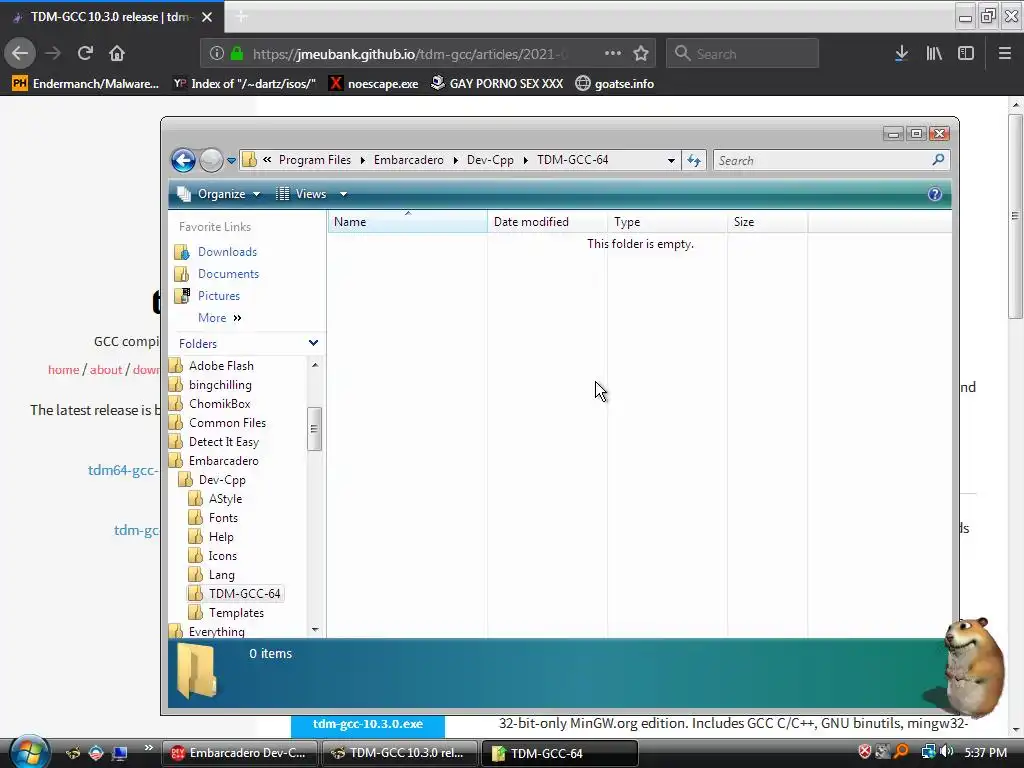Click Explorer forward navigation button

point(211,160)
